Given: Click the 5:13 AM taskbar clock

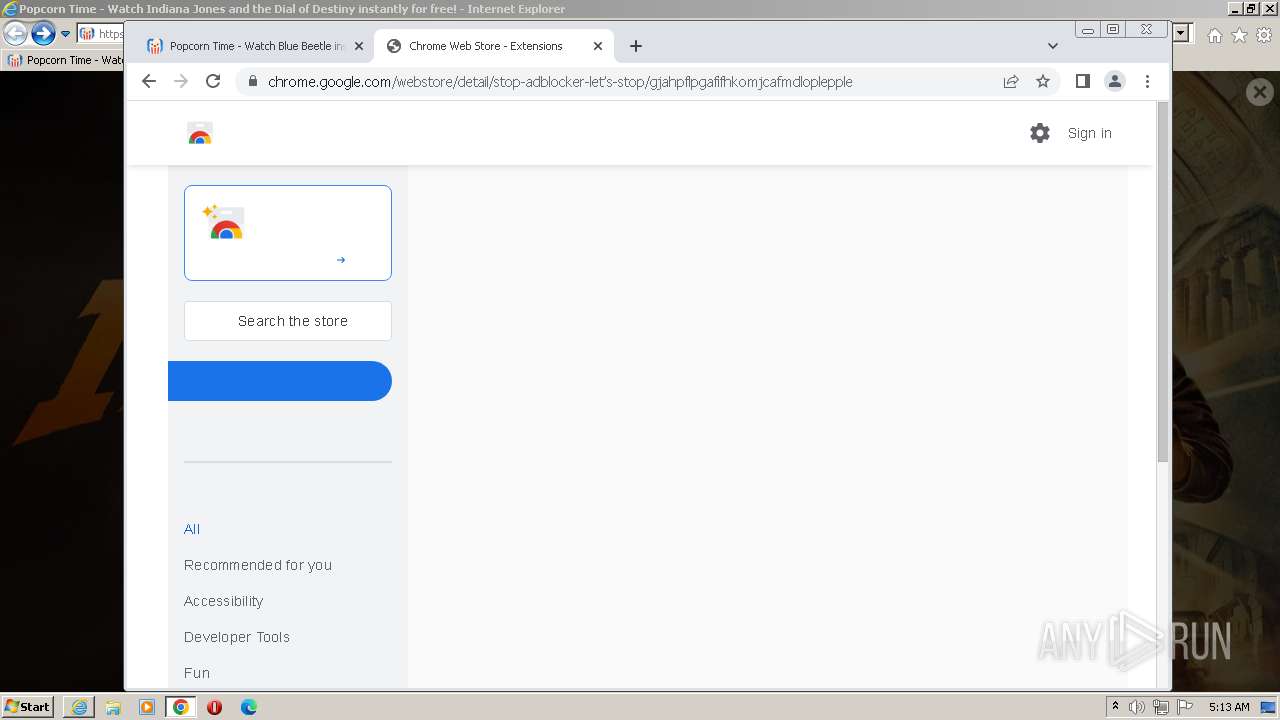Looking at the screenshot, I should [x=1229, y=707].
